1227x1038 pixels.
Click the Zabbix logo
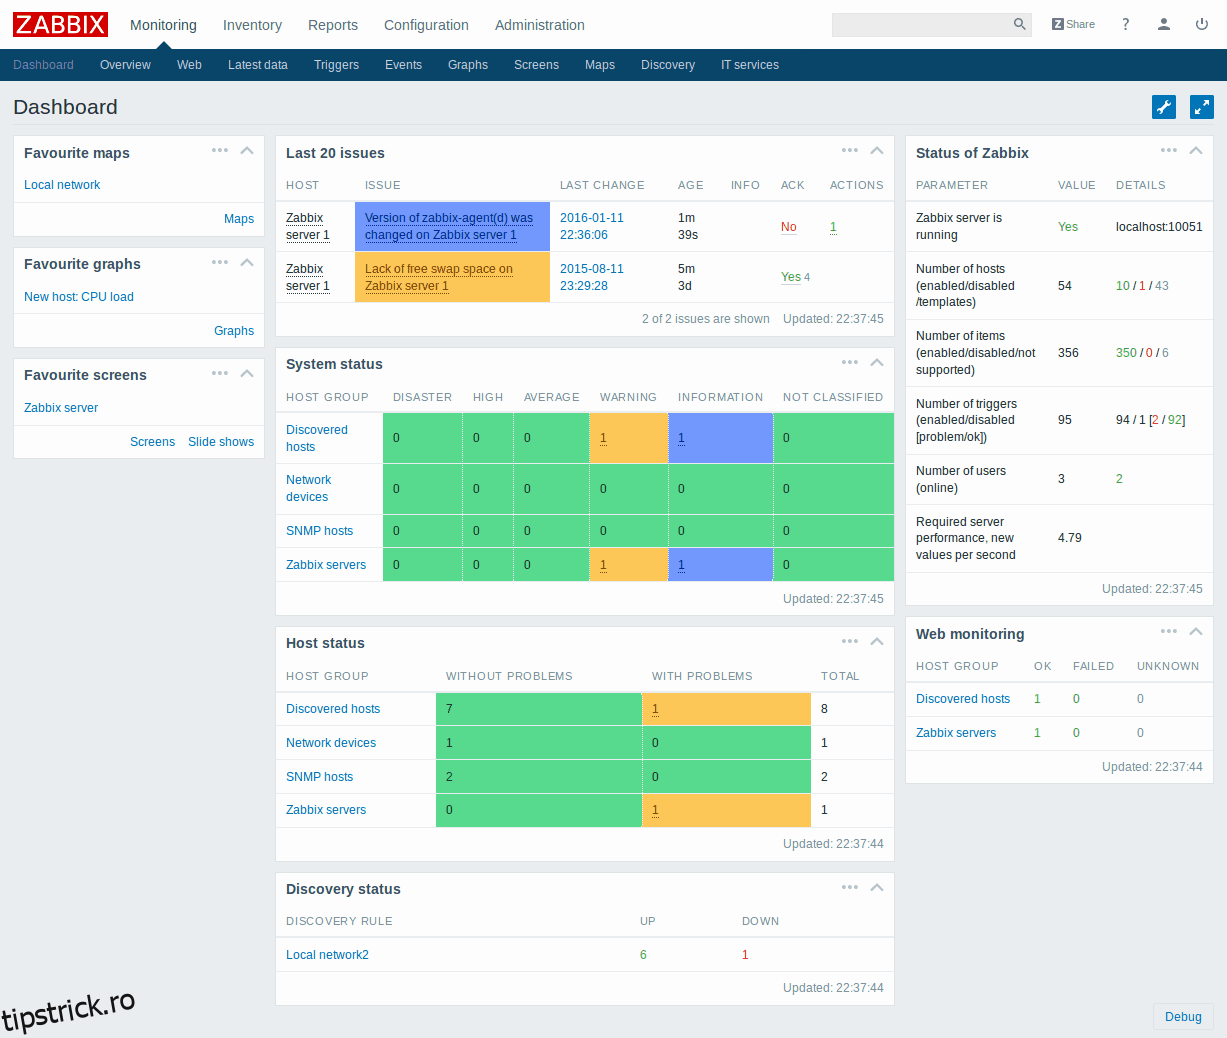60,24
